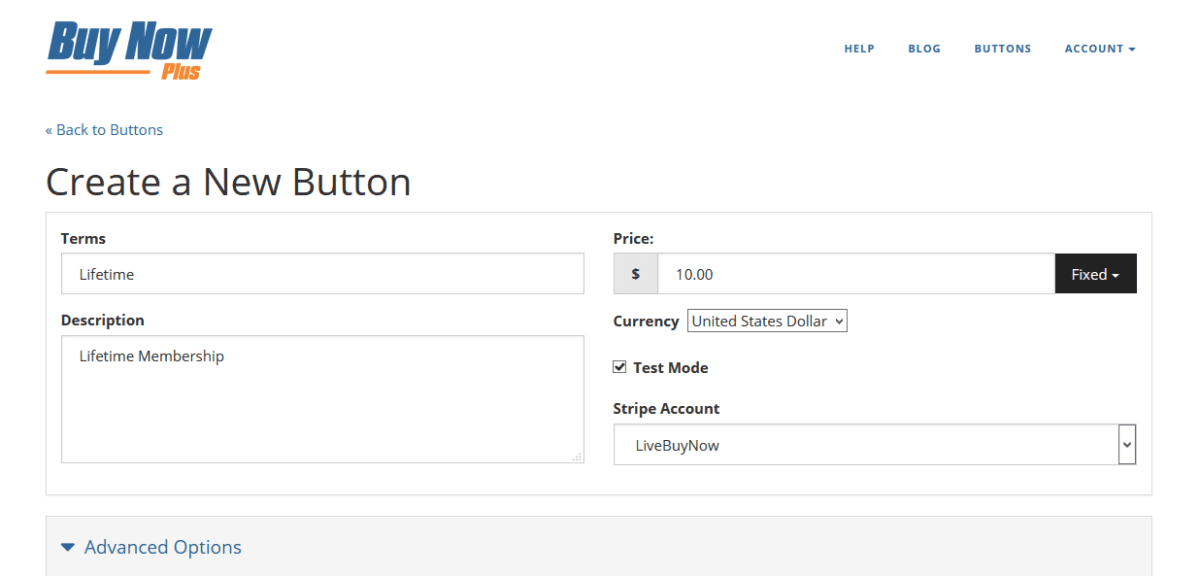Image resolution: width=1200 pixels, height=576 pixels.
Task: Click the Currency dropdown arrow
Action: click(x=838, y=321)
